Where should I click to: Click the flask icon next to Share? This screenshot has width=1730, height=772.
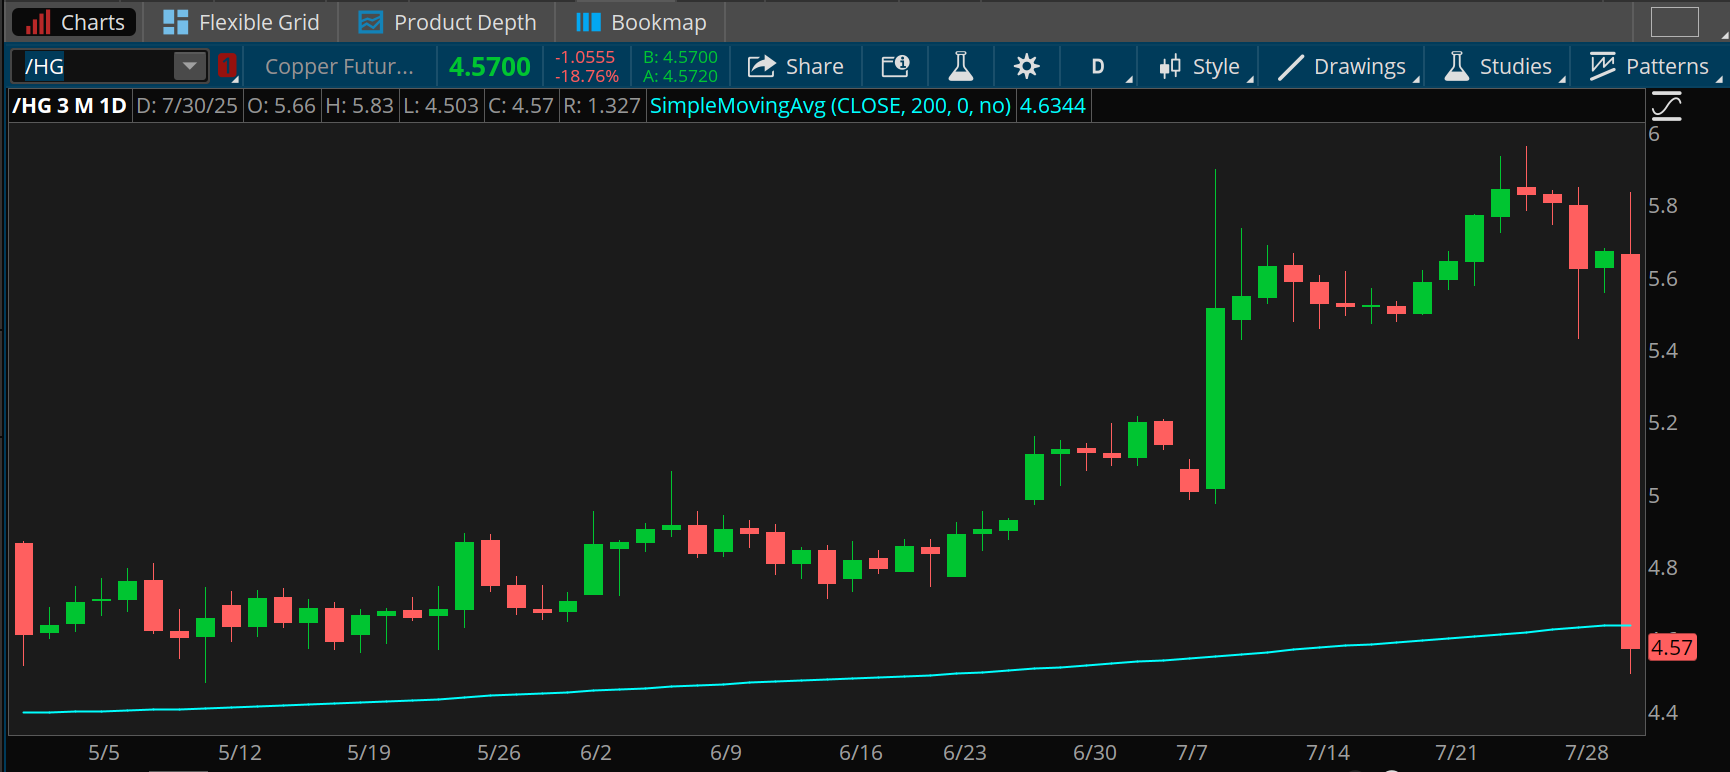960,66
